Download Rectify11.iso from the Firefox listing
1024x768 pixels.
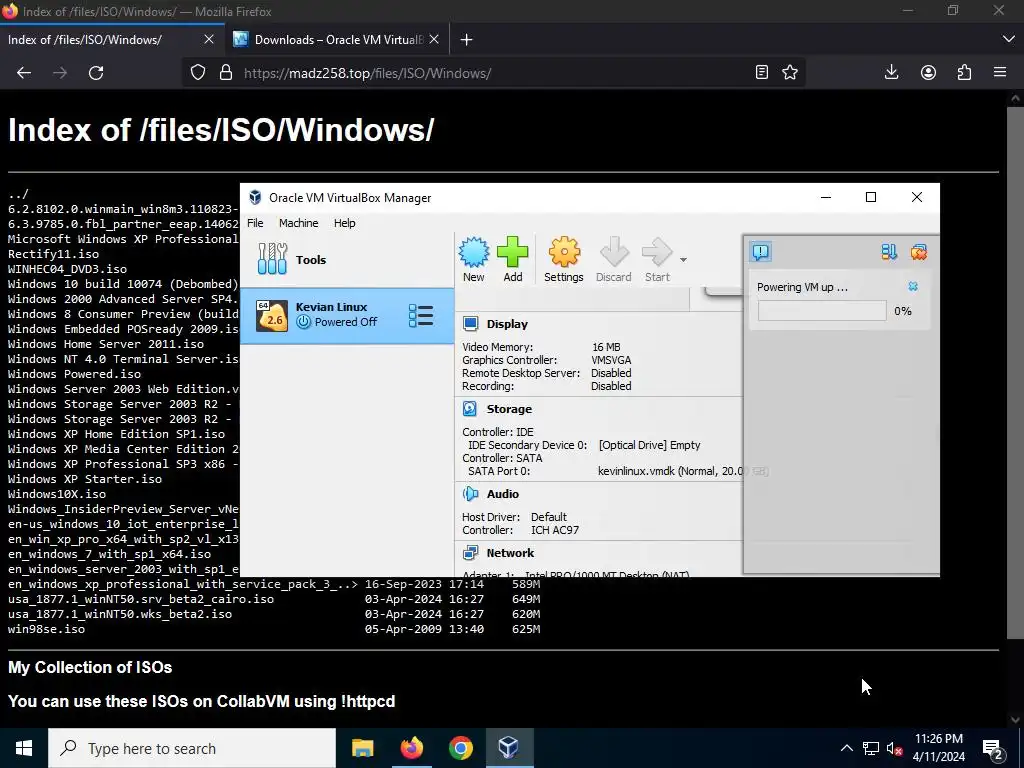point(54,254)
